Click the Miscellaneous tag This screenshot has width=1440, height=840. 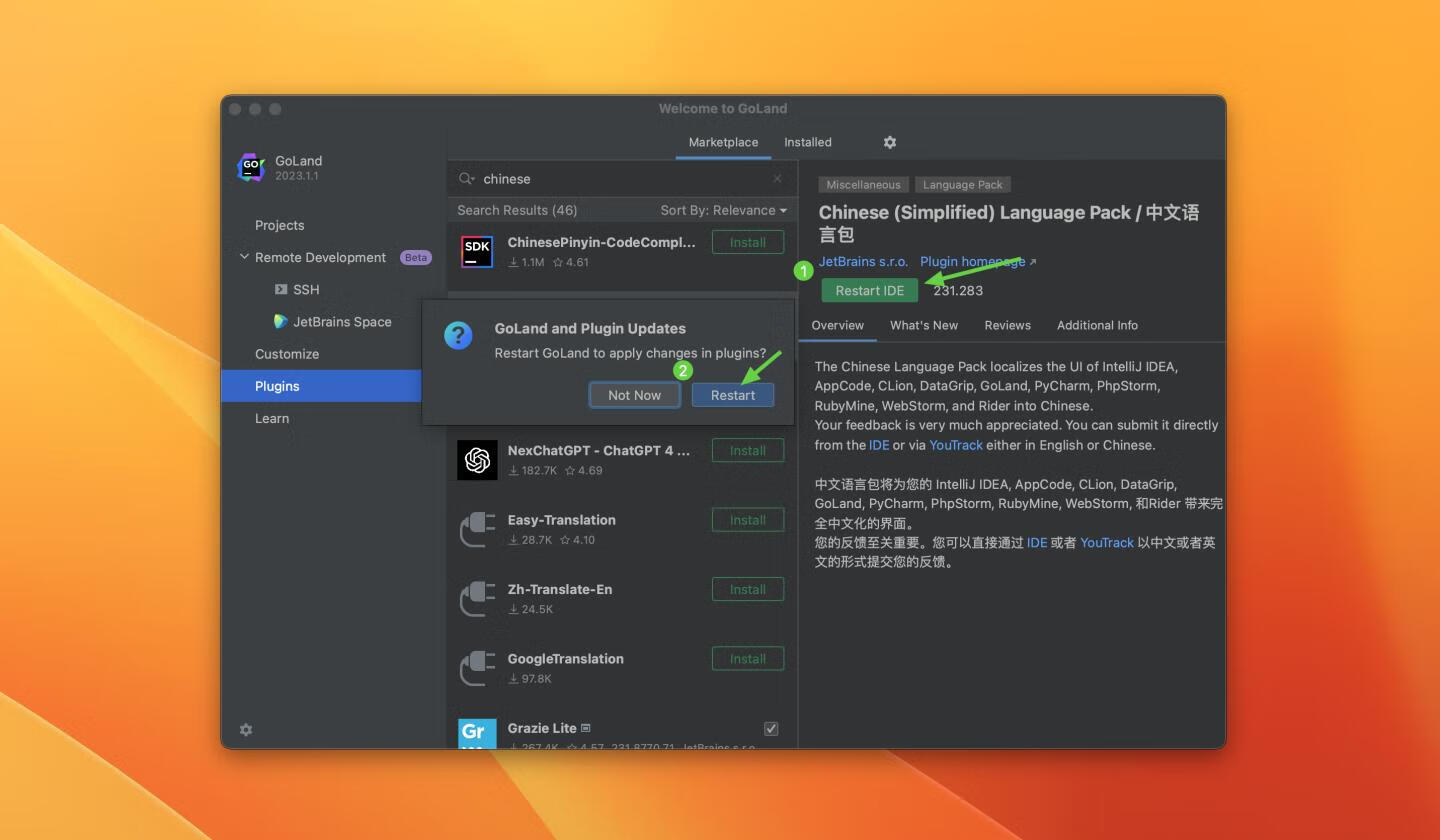(x=863, y=184)
